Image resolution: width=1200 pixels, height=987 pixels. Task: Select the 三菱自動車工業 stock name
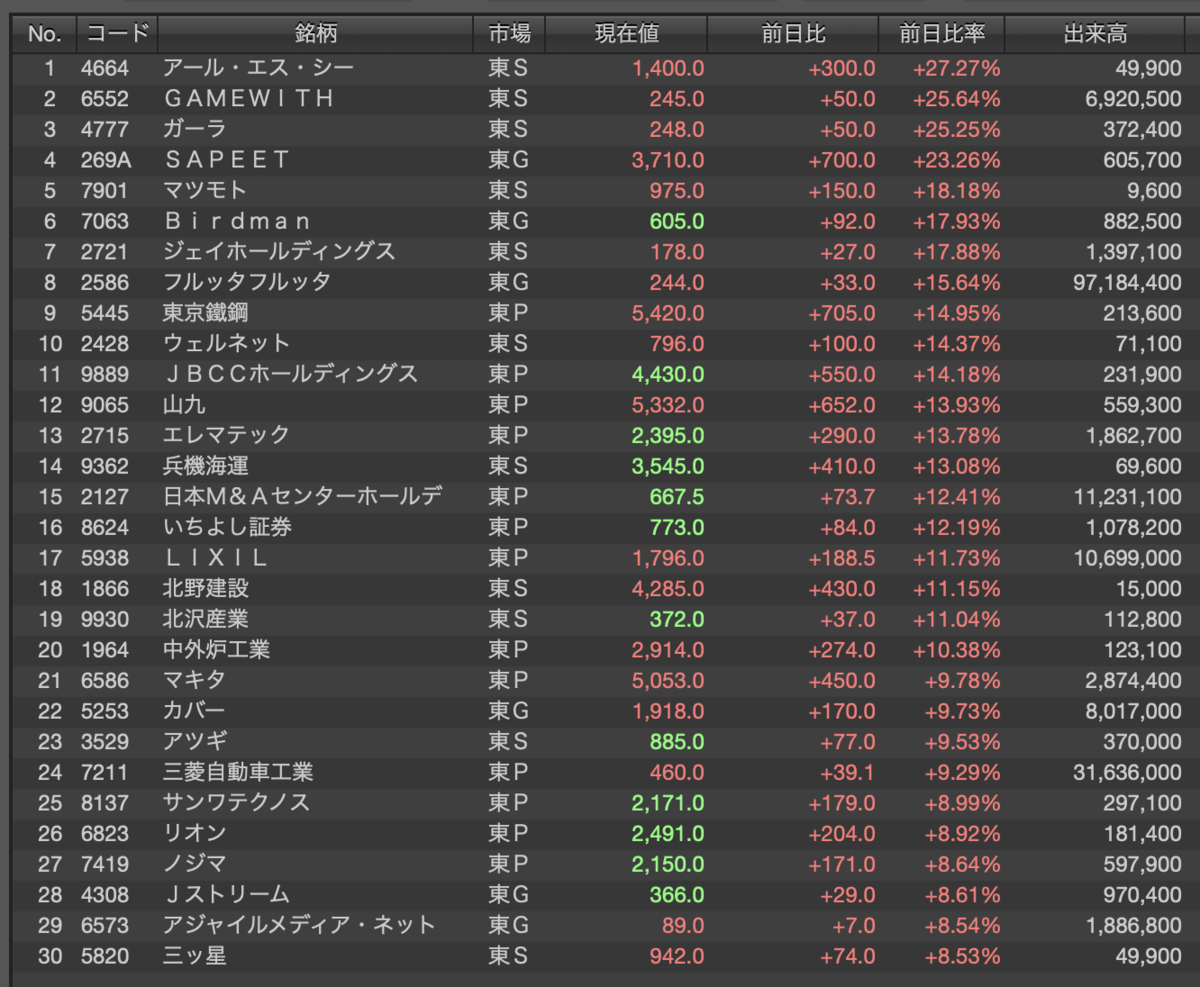237,772
